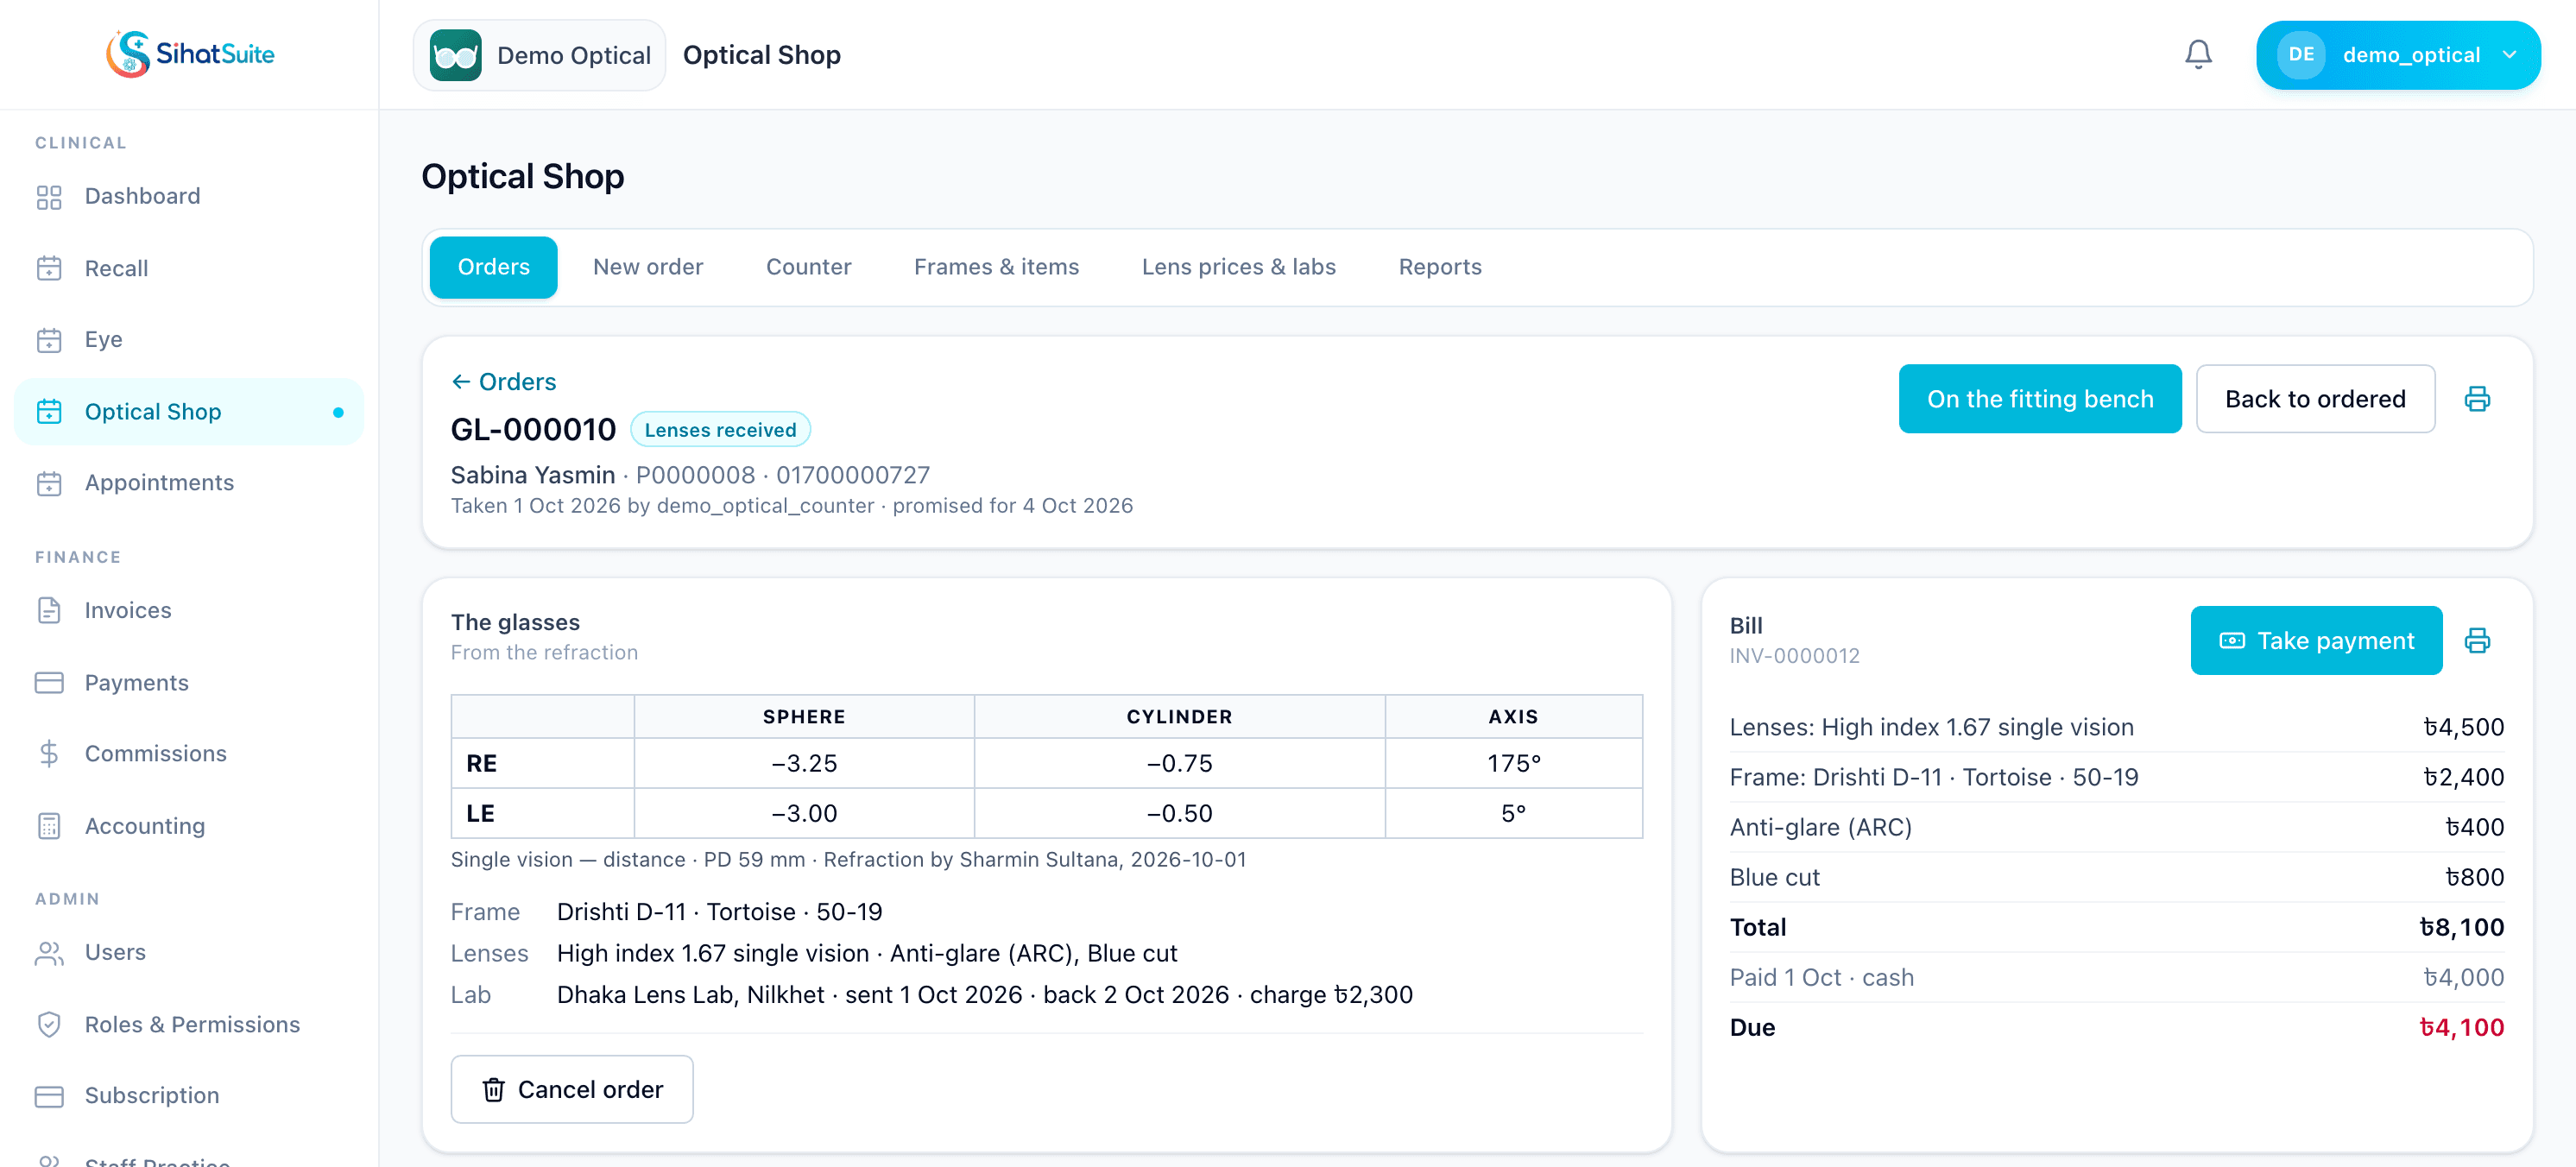Image resolution: width=2576 pixels, height=1167 pixels.
Task: Expand the demo_optical account menu
Action: coord(2397,55)
